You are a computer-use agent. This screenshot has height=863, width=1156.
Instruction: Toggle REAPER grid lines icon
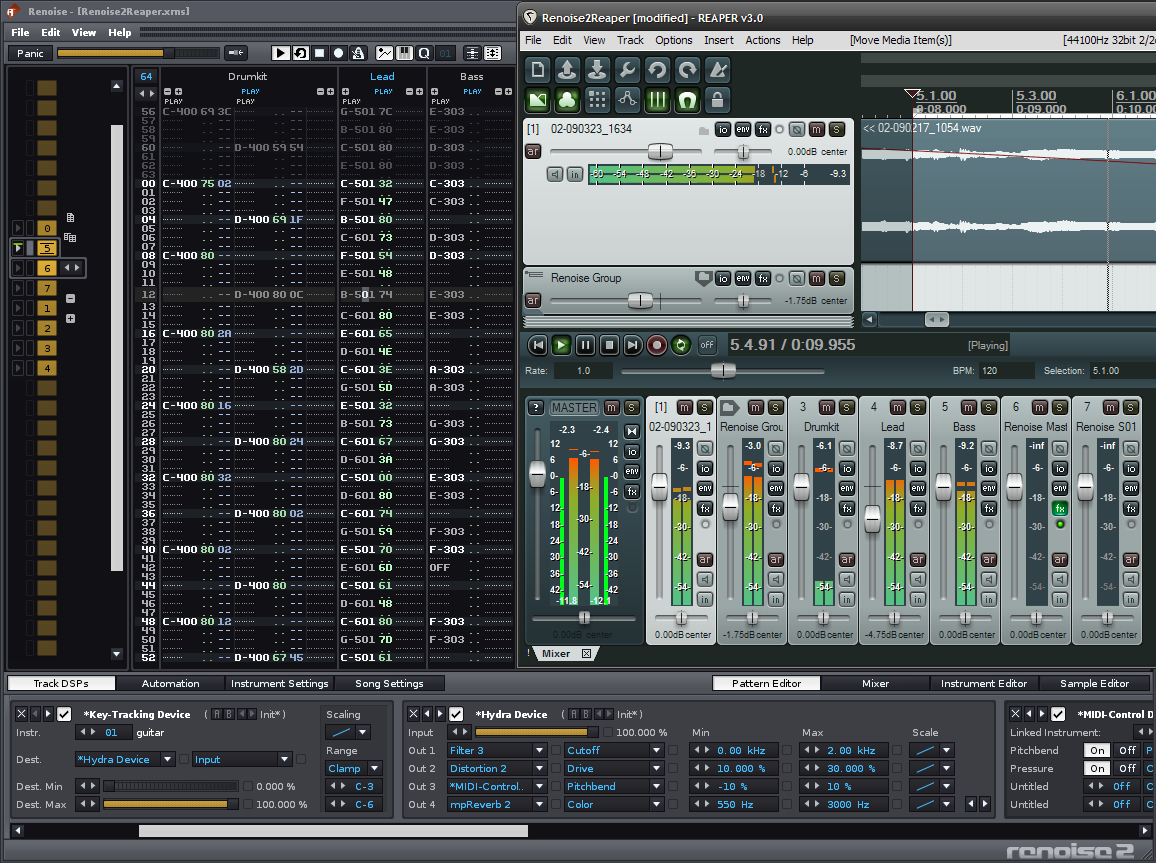[x=657, y=99]
